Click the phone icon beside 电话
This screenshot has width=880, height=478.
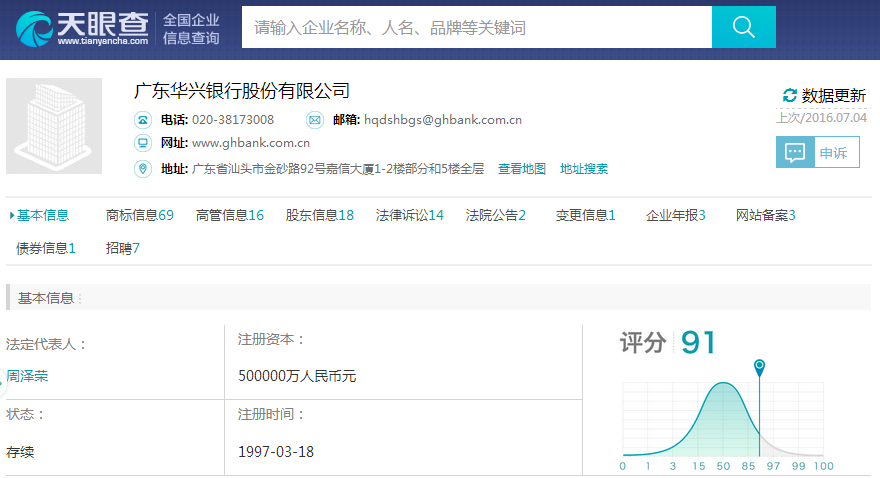[143, 120]
